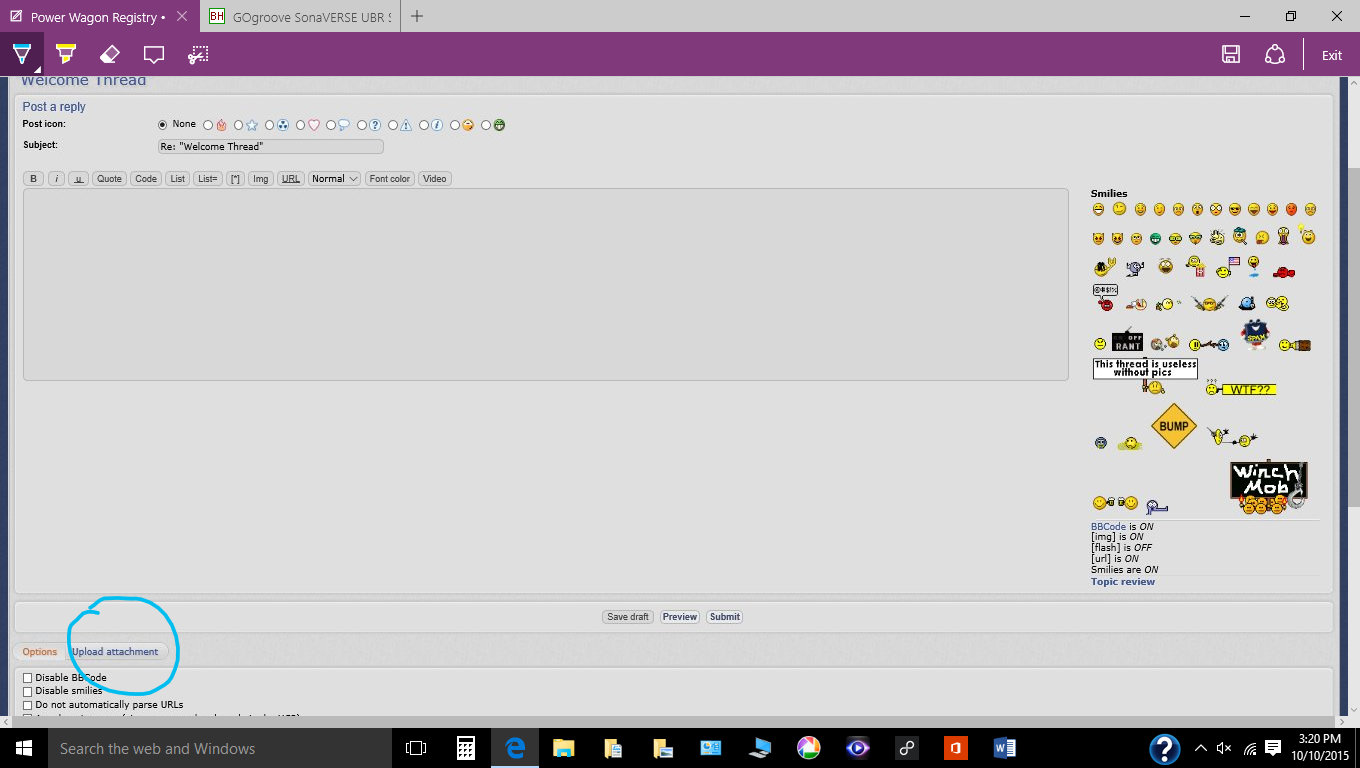Select the None post icon radio button

click(163, 125)
